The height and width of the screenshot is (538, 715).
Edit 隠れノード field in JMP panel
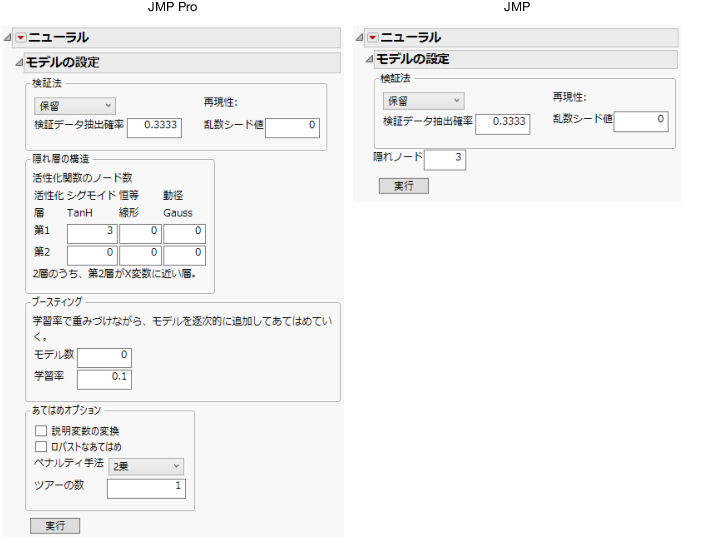click(x=445, y=160)
